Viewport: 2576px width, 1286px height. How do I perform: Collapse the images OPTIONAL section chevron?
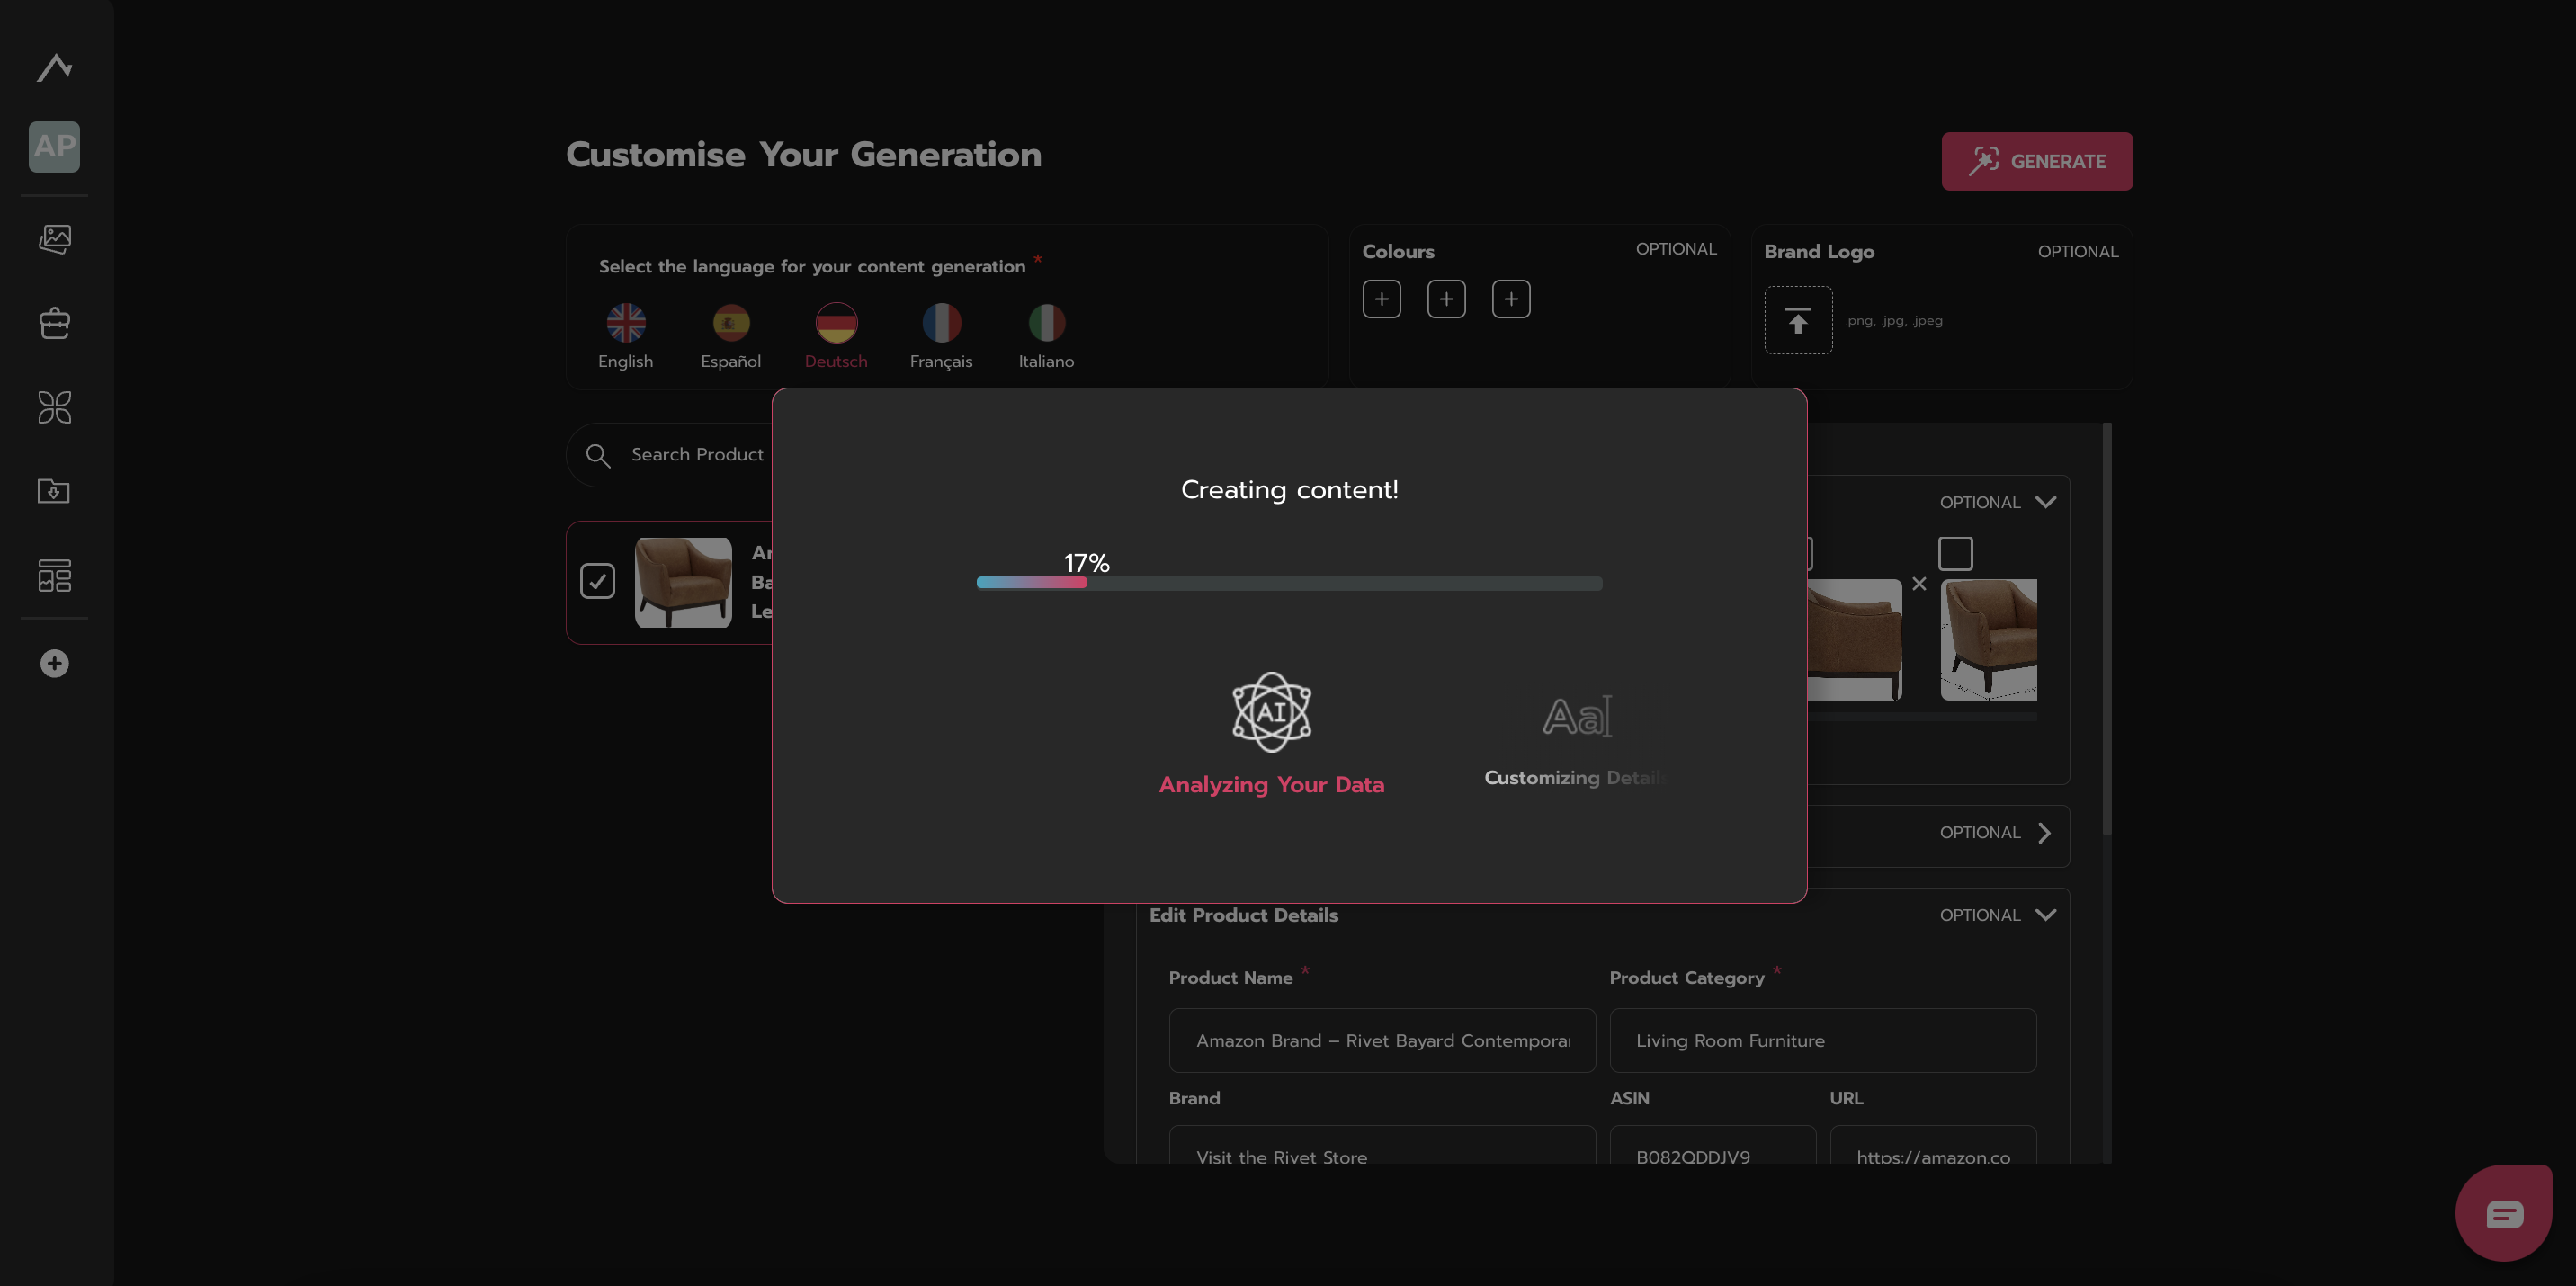(2045, 502)
